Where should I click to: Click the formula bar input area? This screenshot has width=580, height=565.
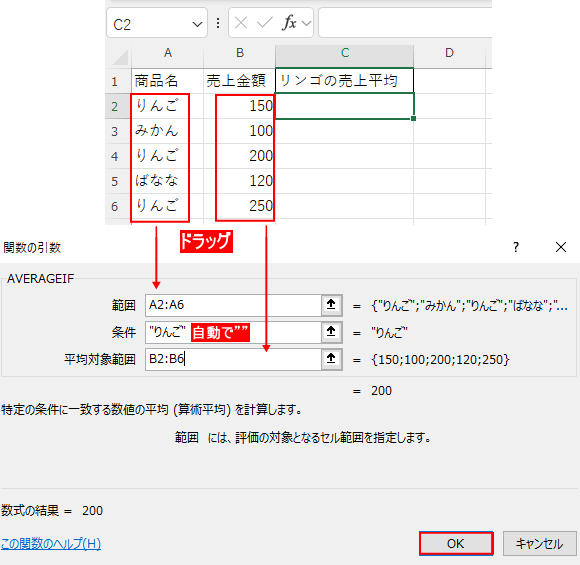click(405, 23)
